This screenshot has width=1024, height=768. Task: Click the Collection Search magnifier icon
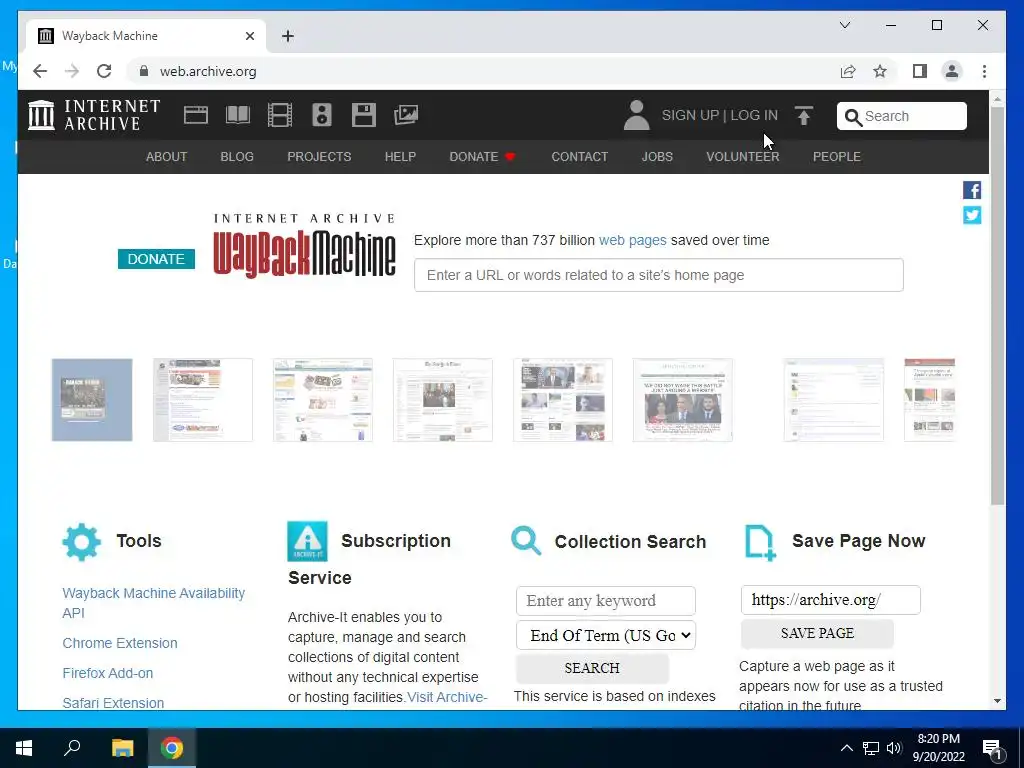pyautogui.click(x=526, y=541)
